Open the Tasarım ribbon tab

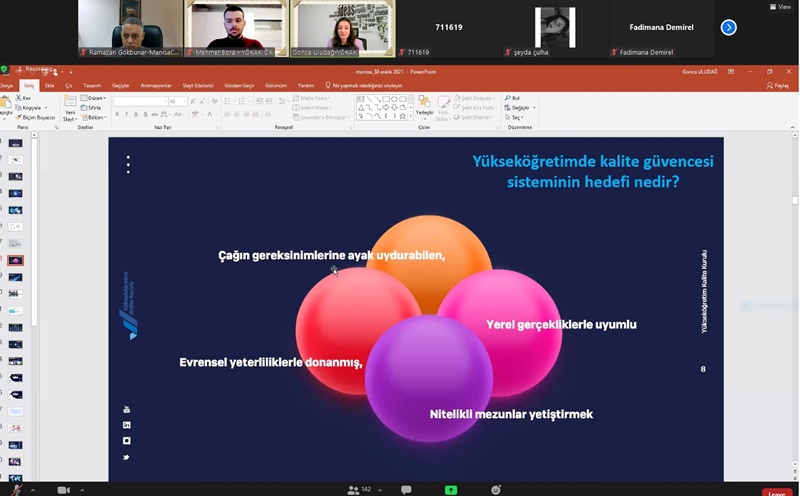pyautogui.click(x=92, y=86)
